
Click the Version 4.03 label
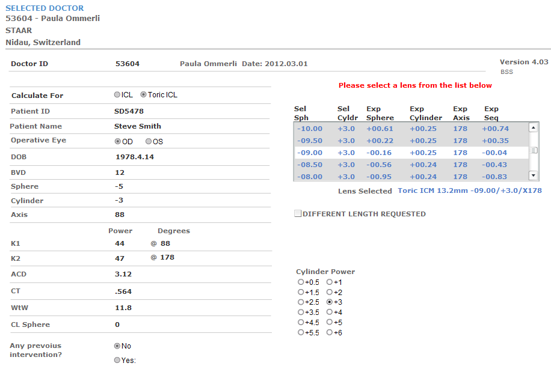(x=524, y=62)
